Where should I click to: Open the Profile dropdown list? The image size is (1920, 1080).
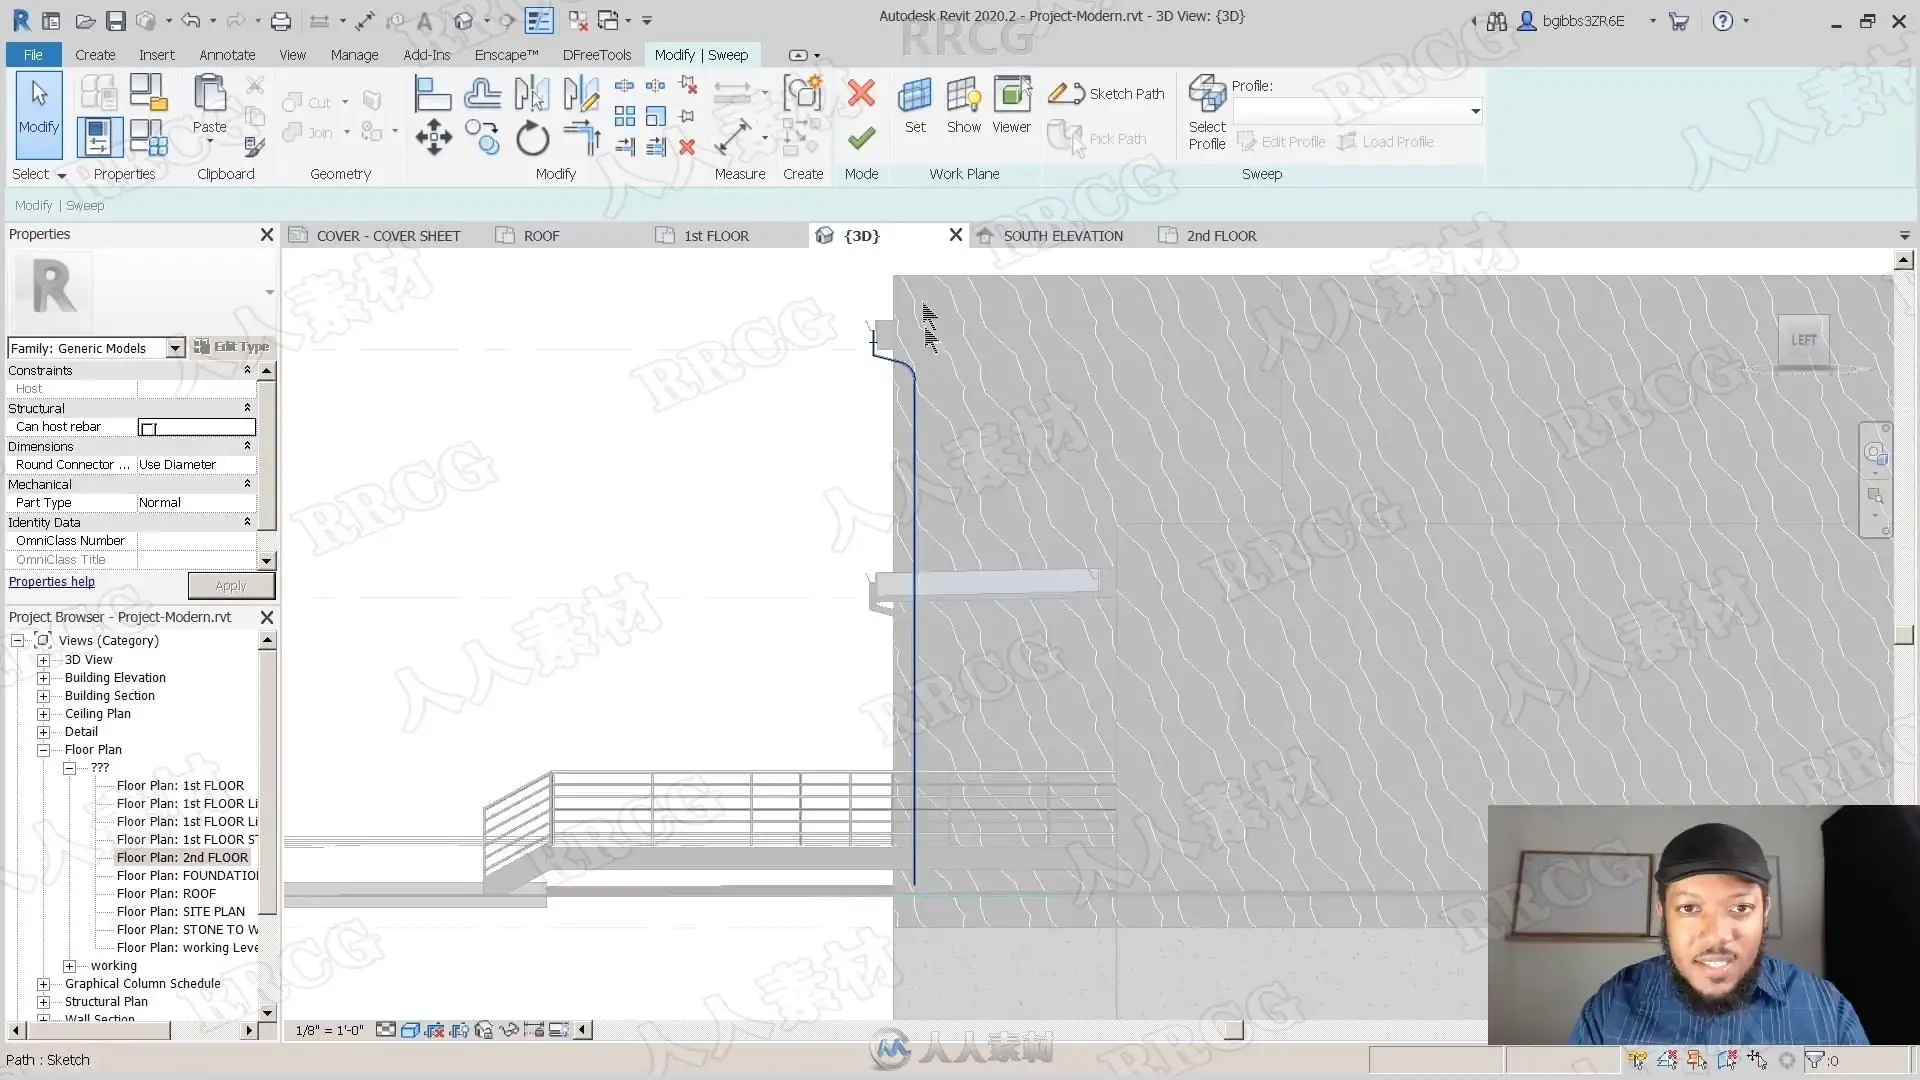click(x=1474, y=111)
